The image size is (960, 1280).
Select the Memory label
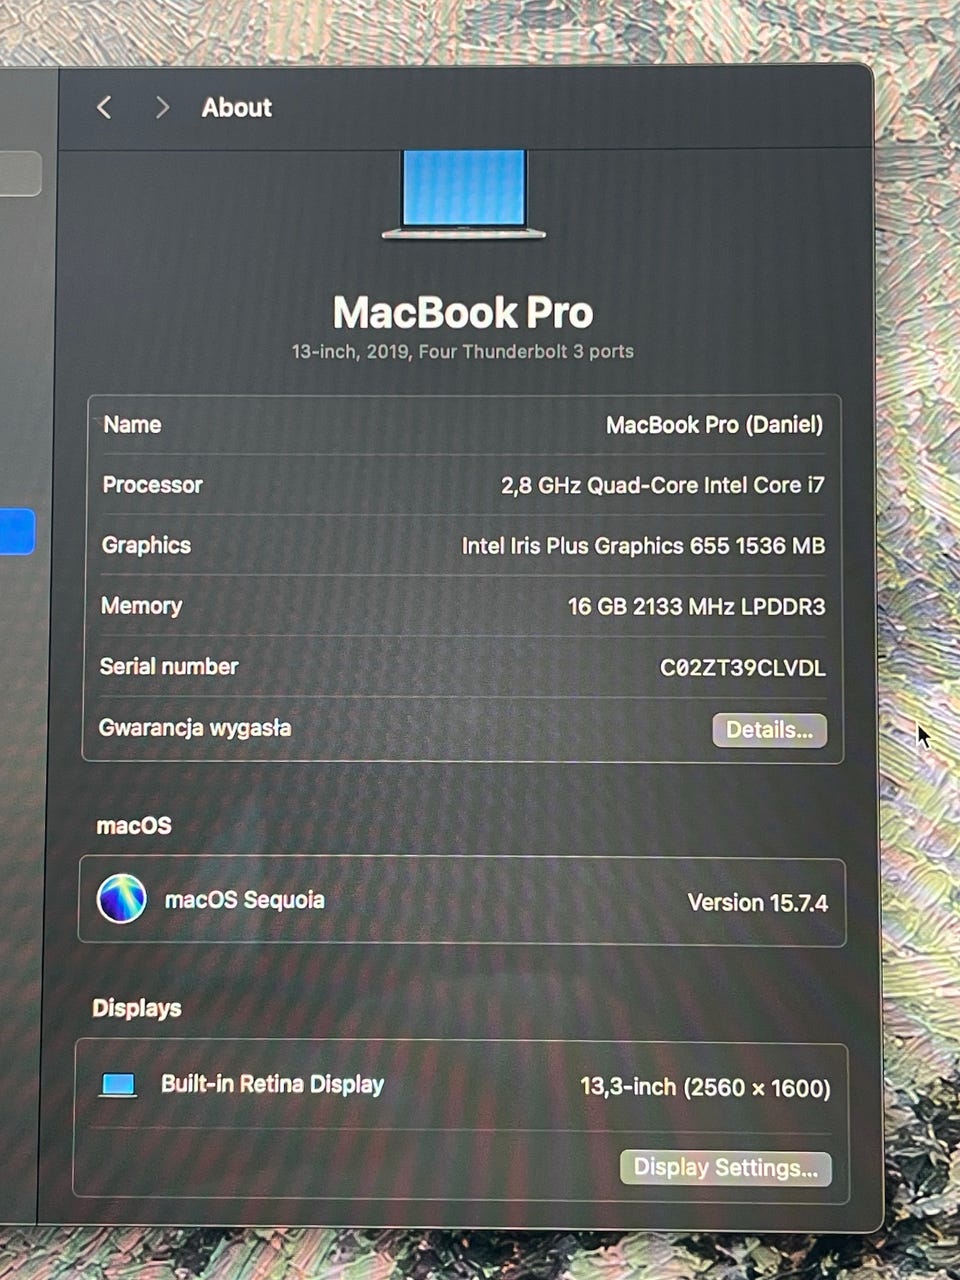(x=141, y=606)
